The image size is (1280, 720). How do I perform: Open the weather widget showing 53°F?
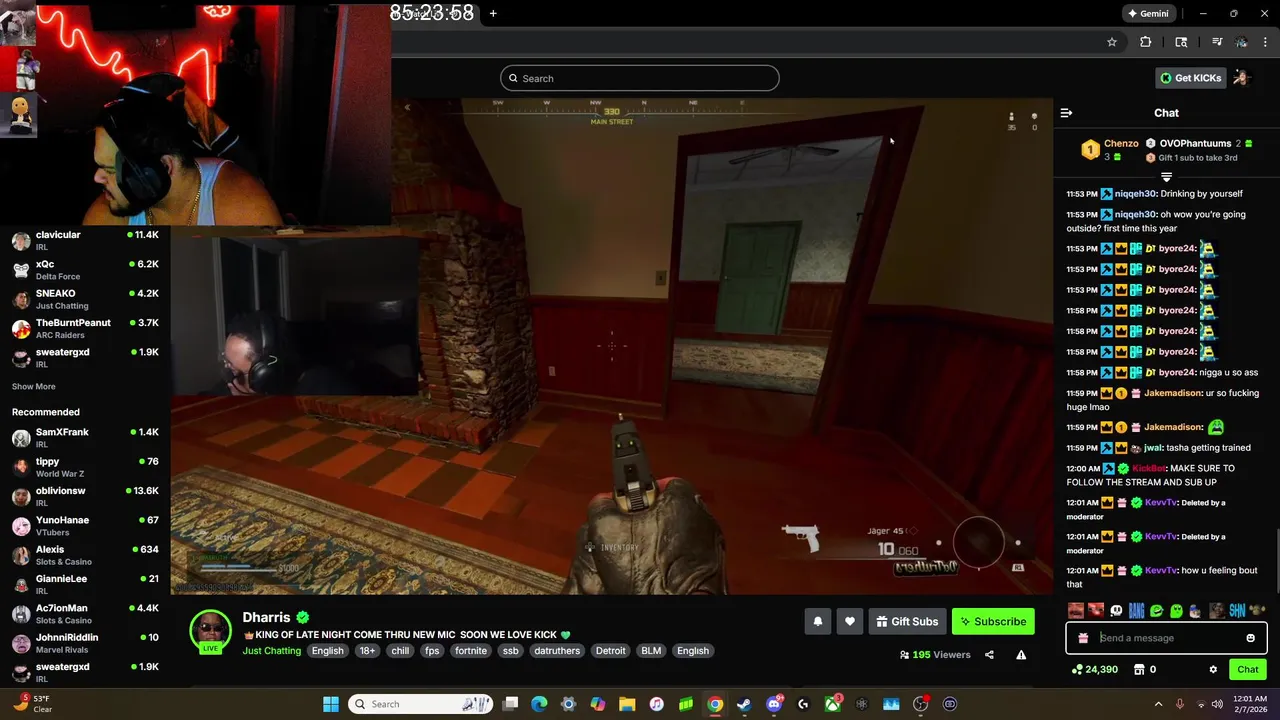pos(32,704)
